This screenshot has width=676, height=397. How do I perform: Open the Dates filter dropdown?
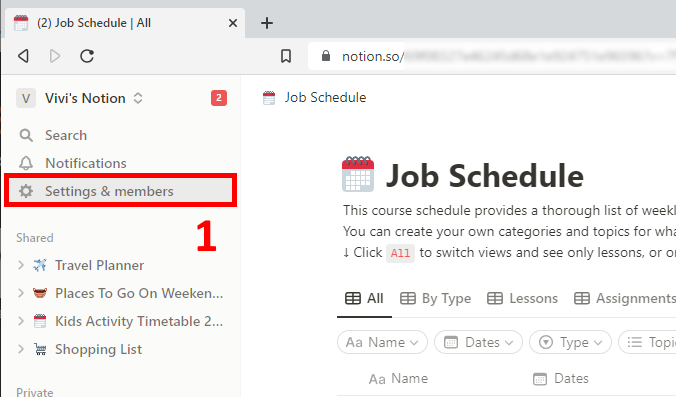click(479, 342)
